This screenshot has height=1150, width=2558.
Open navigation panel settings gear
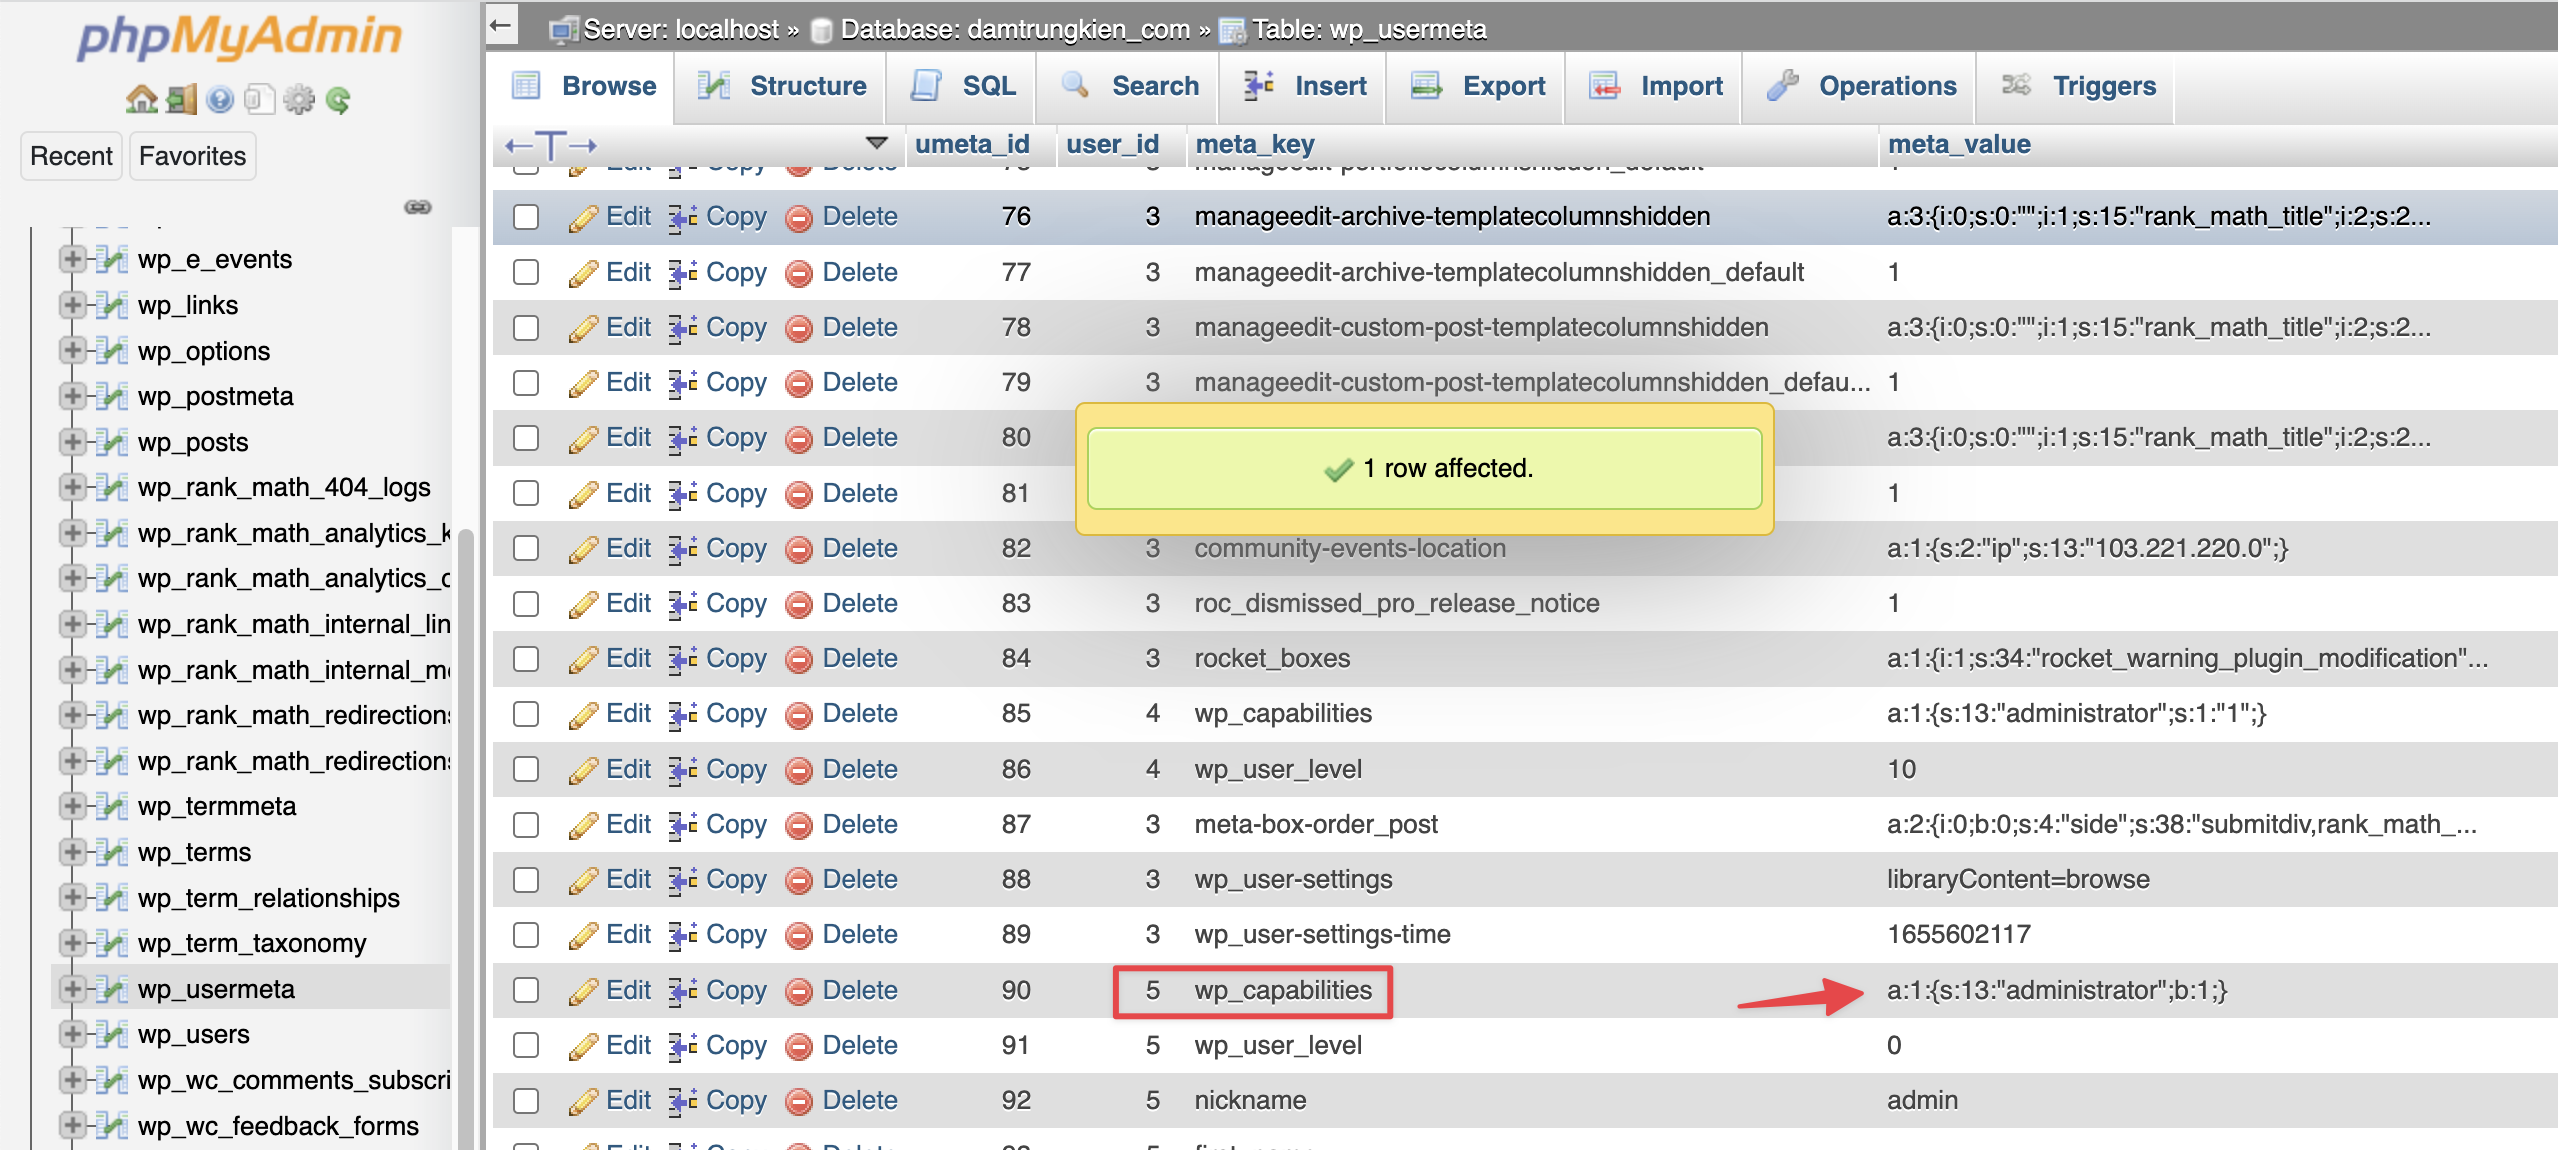tap(298, 99)
